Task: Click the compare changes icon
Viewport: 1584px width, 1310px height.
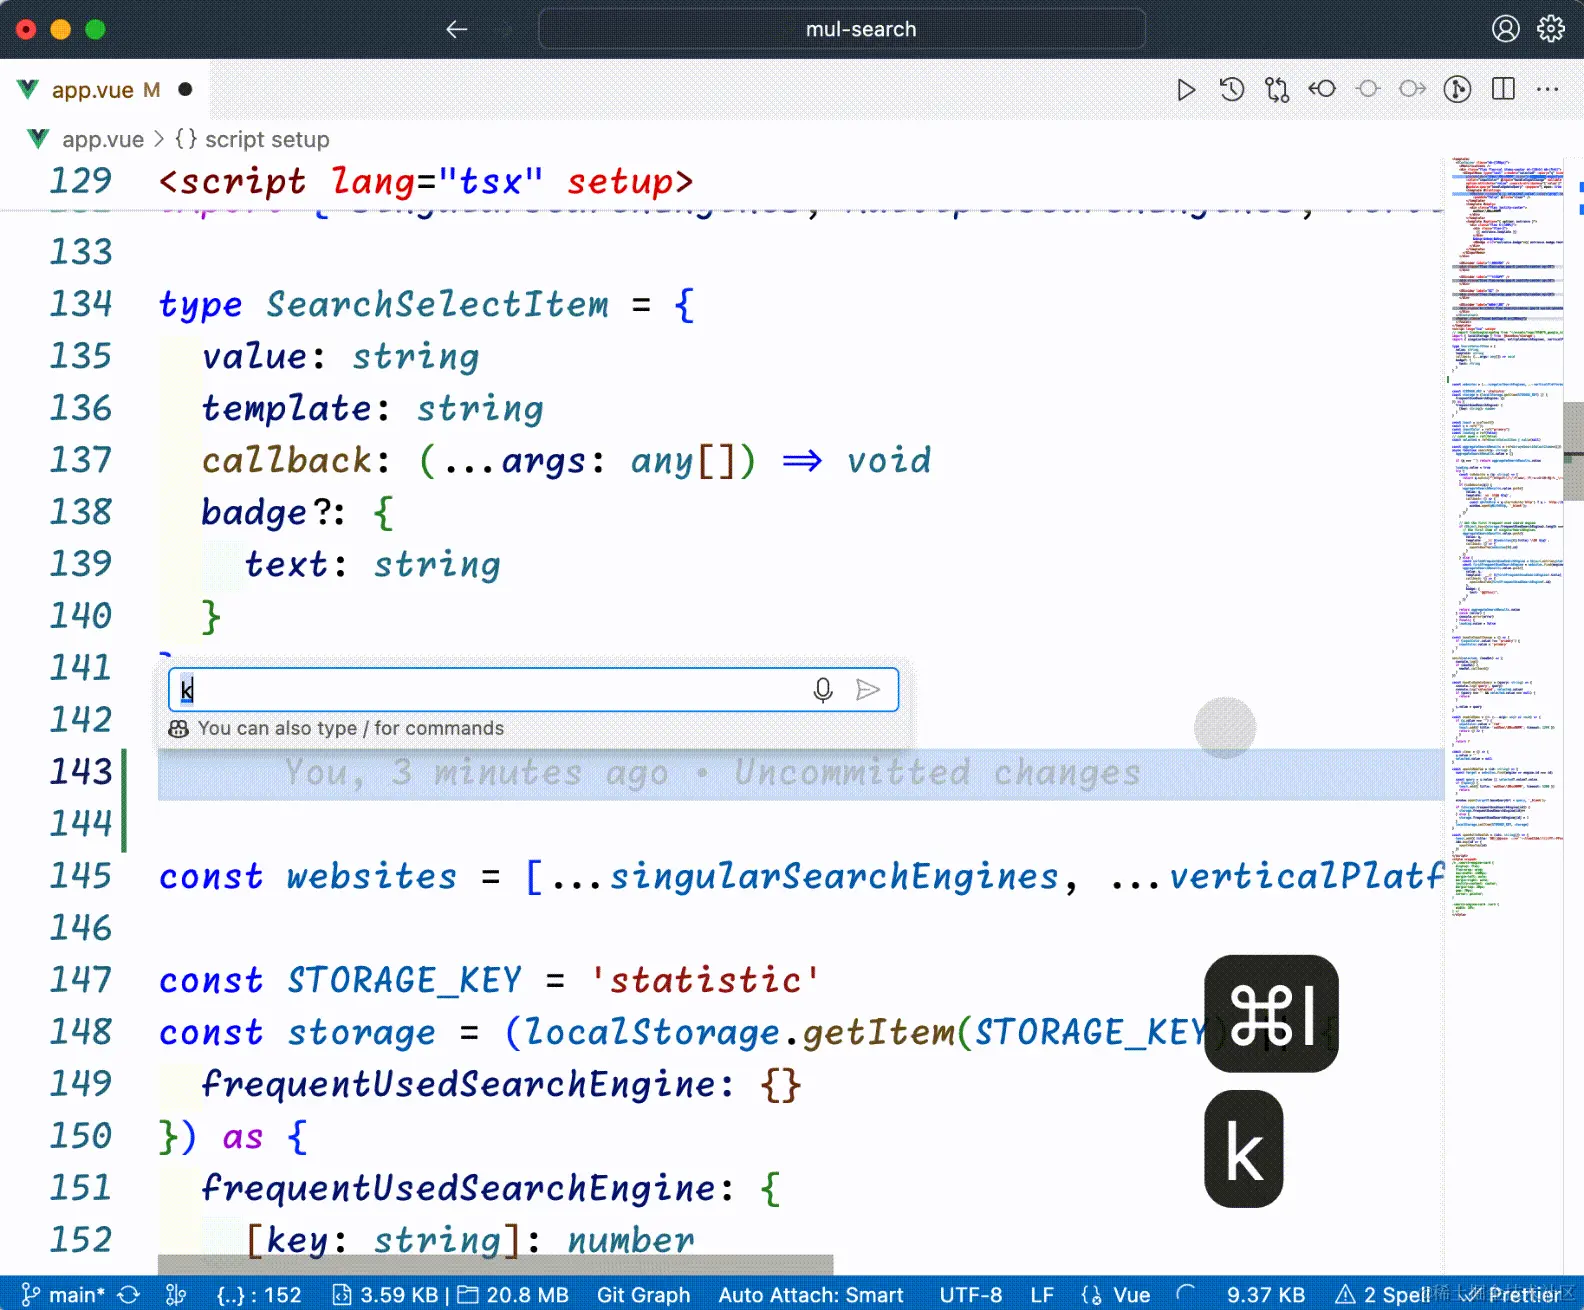Action: click(1277, 90)
